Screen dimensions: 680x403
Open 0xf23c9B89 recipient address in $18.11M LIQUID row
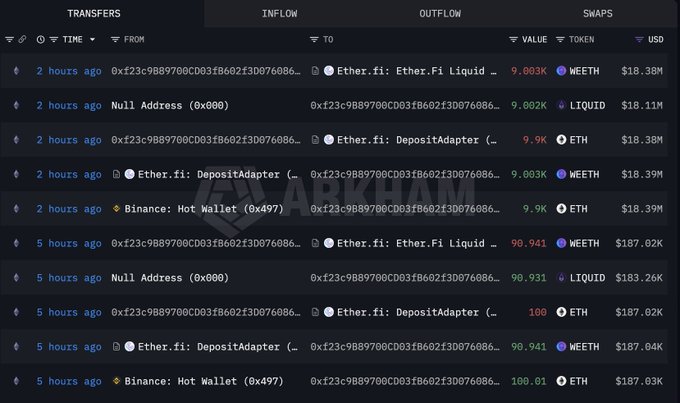(x=405, y=105)
